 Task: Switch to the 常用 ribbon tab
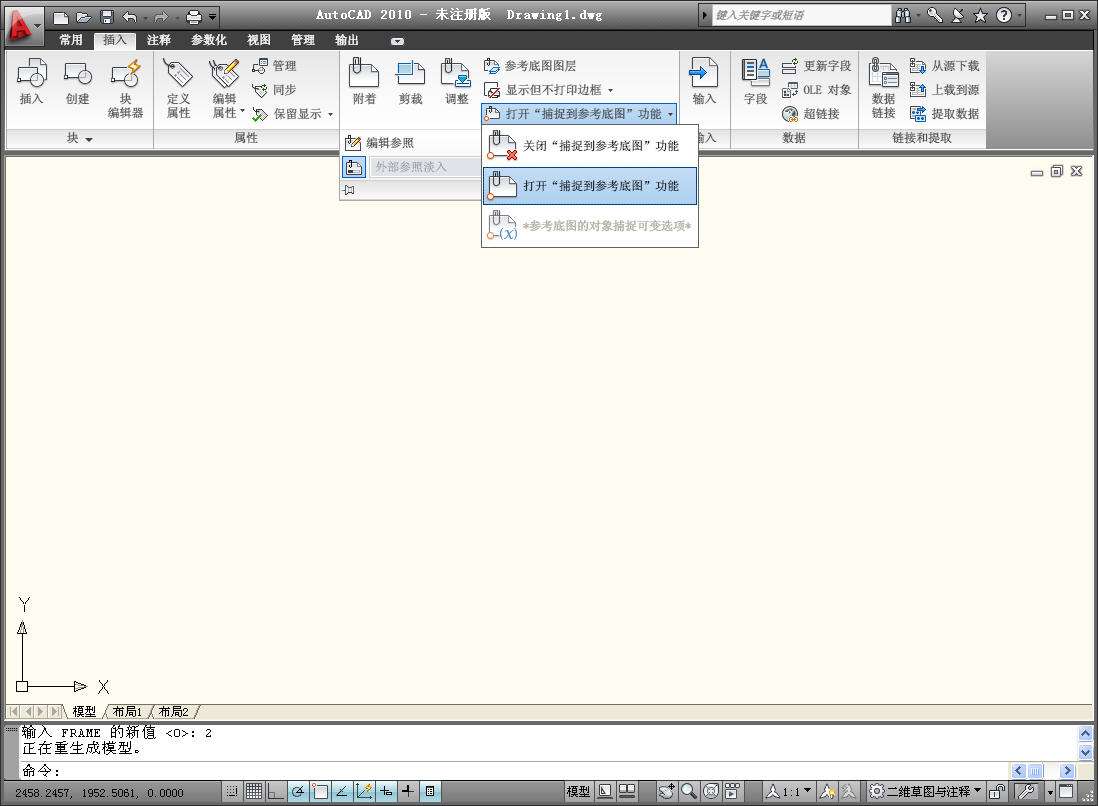71,40
